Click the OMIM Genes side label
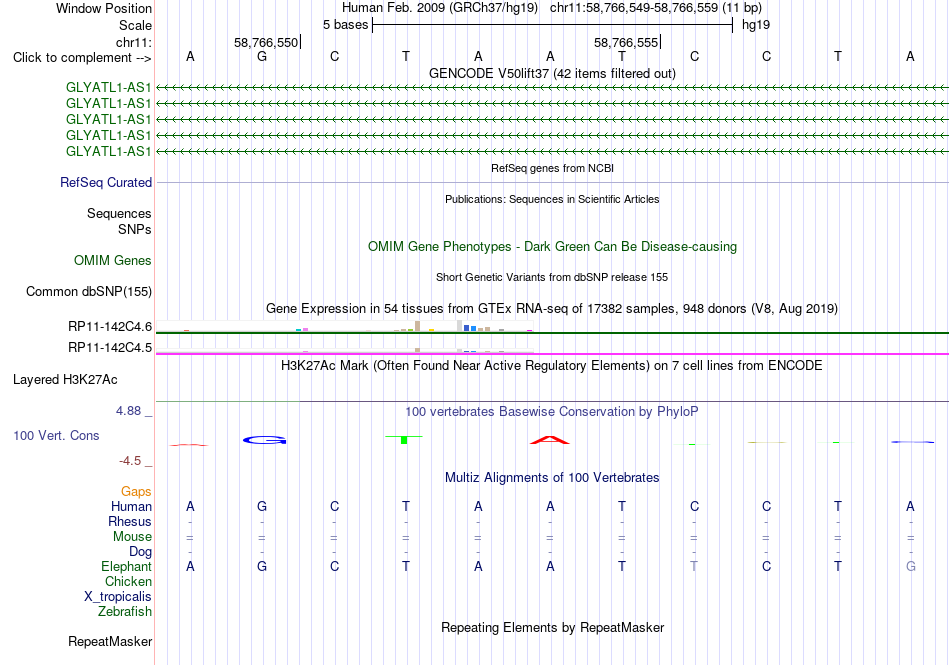This screenshot has height=665, width=950. [113, 260]
